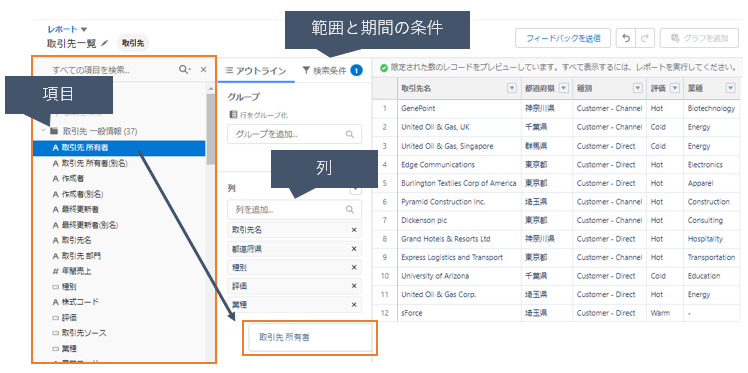The height and width of the screenshot is (373, 748).
Task: Click the 取引先 tag beside report title
Action: (x=133, y=43)
